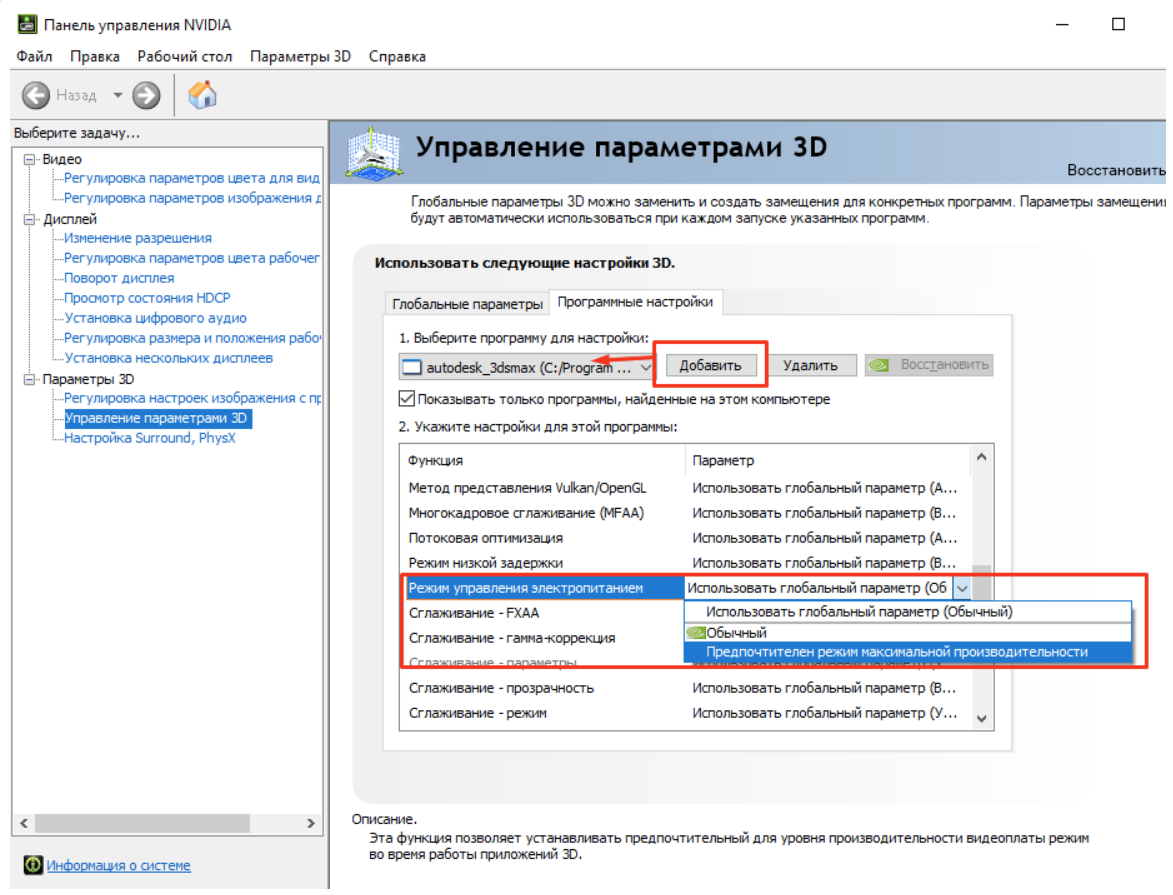1173x895 pixels.
Task: Open the program selection combo box
Action: tap(527, 367)
